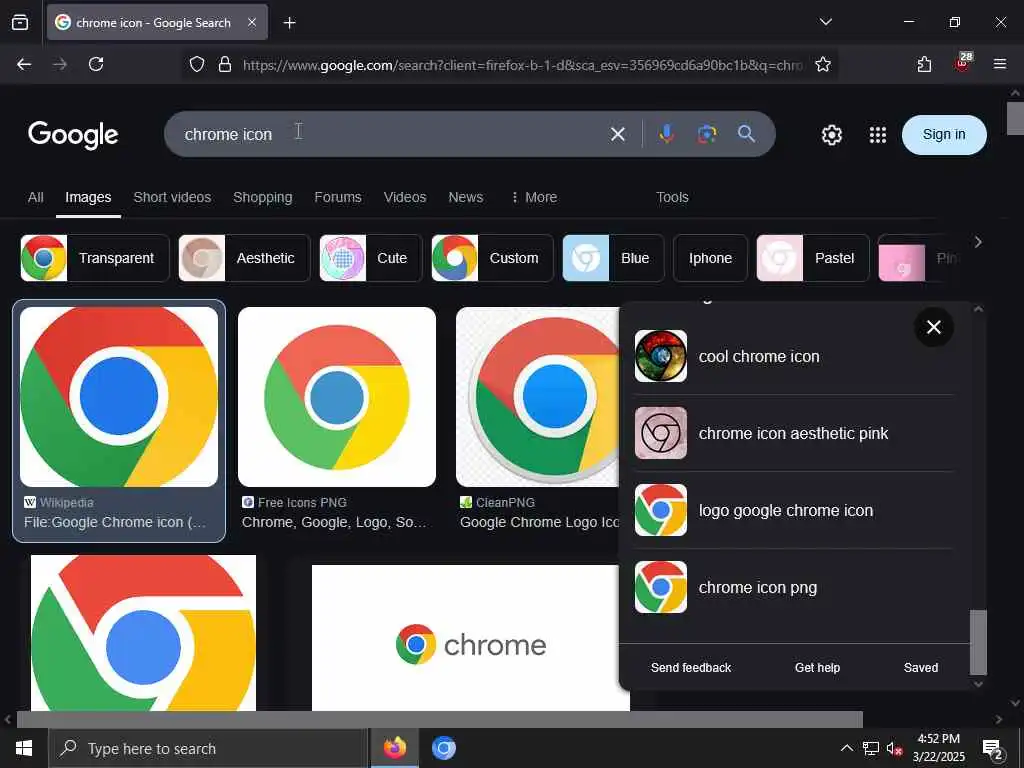The image size is (1024, 768).
Task: Click the Windows taskbar search box
Action: 208,748
